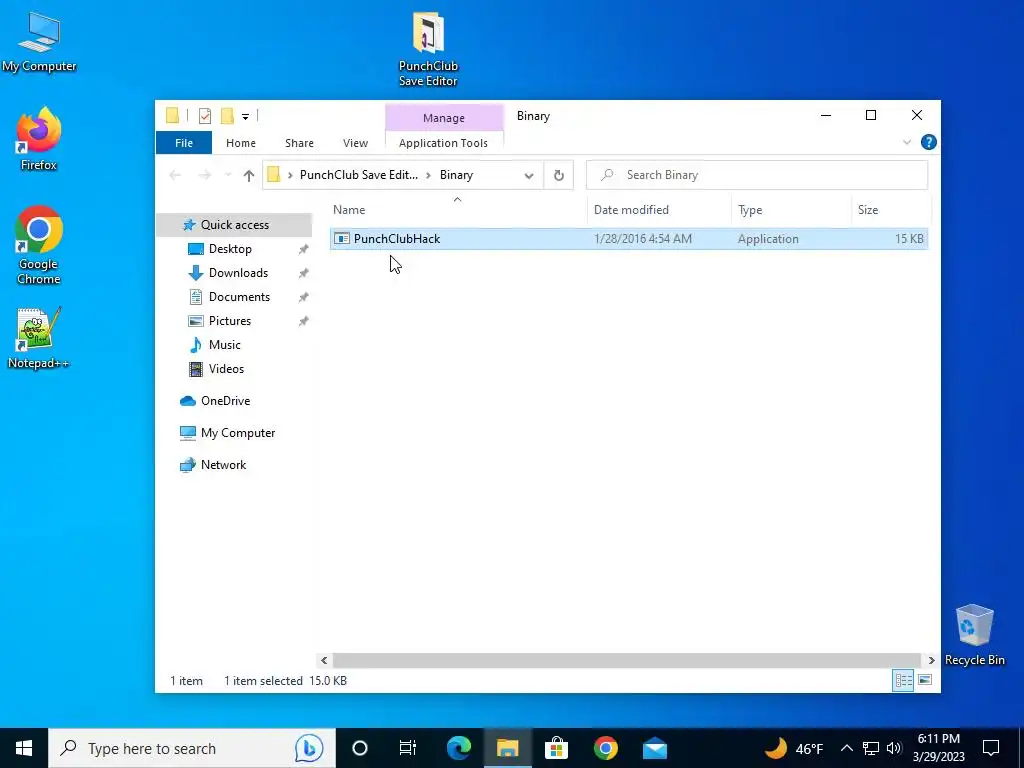Viewport: 1024px width, 768px height.
Task: Click the Binary breadcrumb segment
Action: pos(456,175)
